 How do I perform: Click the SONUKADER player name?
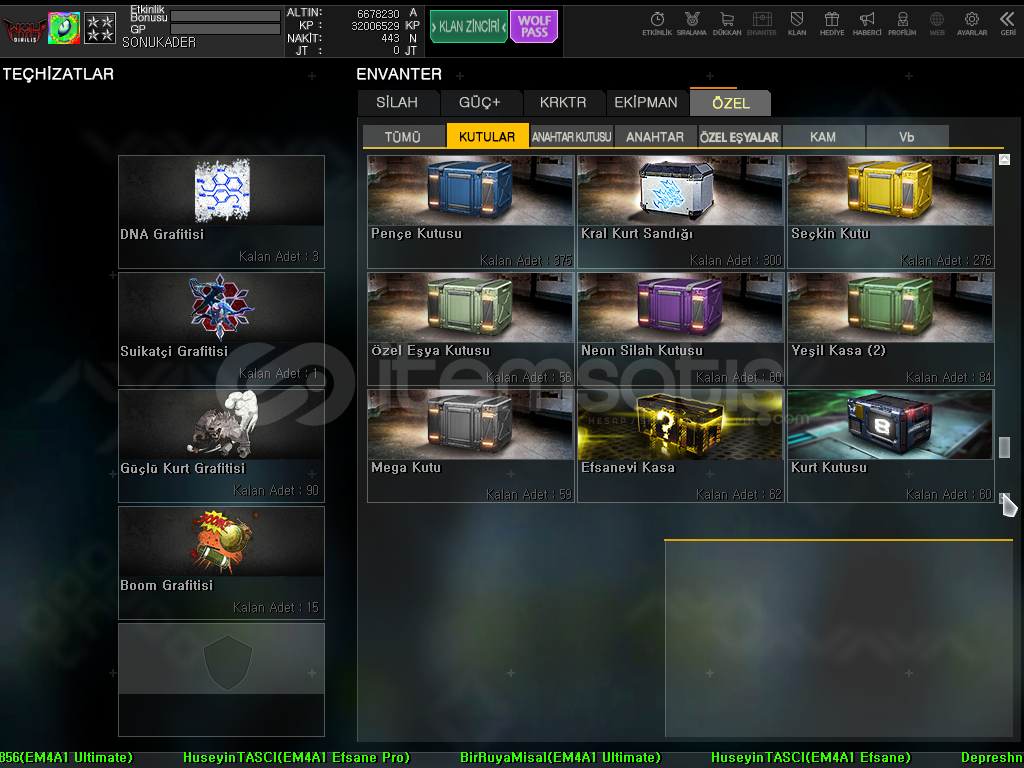click(159, 42)
